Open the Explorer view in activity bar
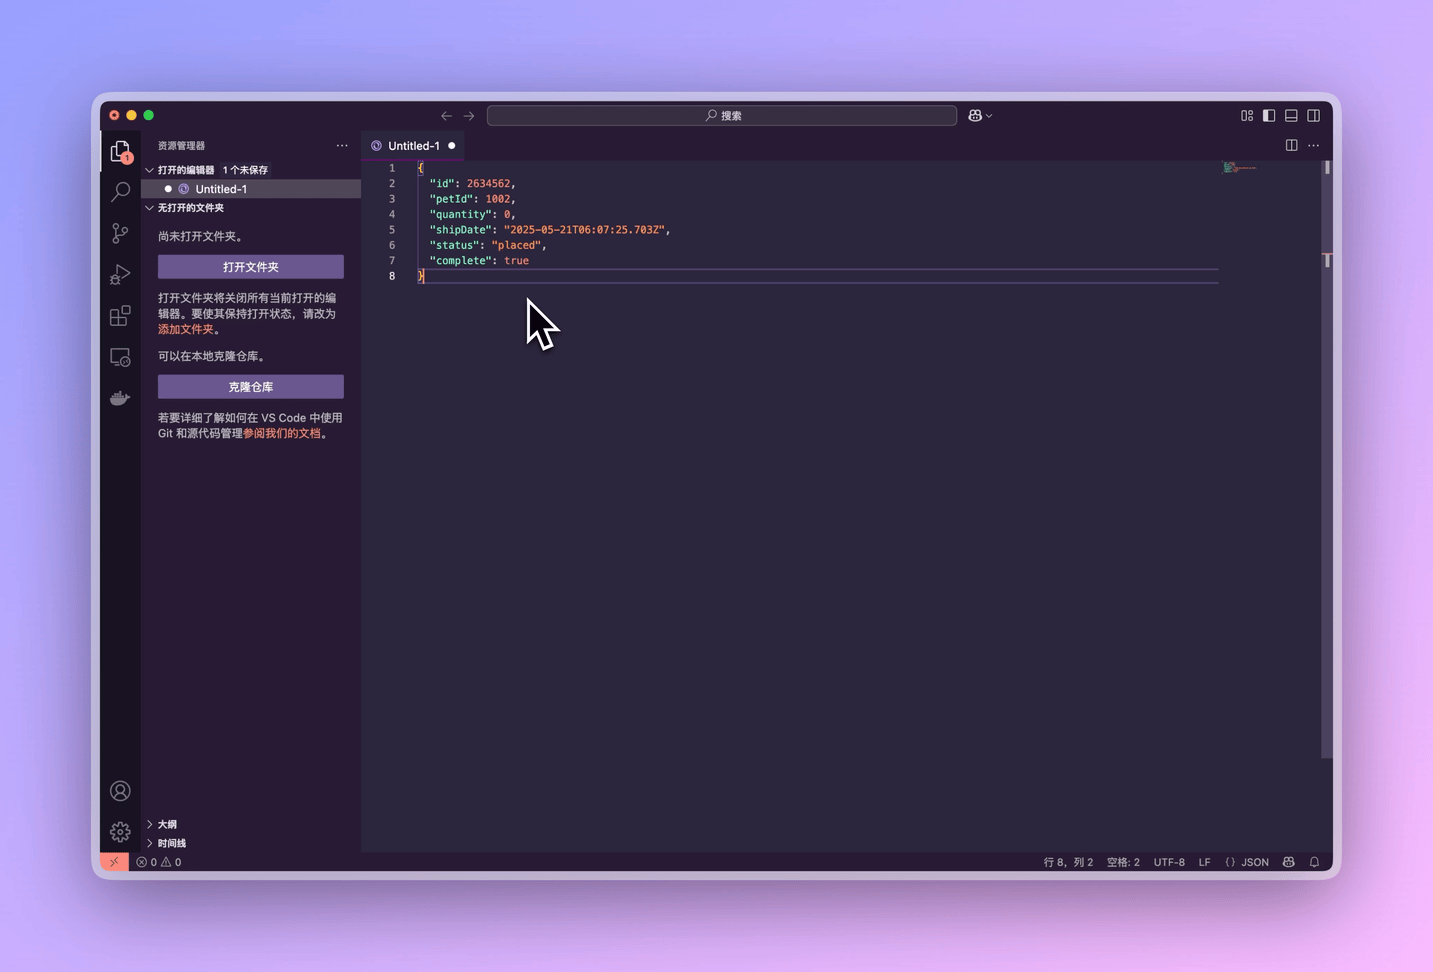 pyautogui.click(x=120, y=151)
